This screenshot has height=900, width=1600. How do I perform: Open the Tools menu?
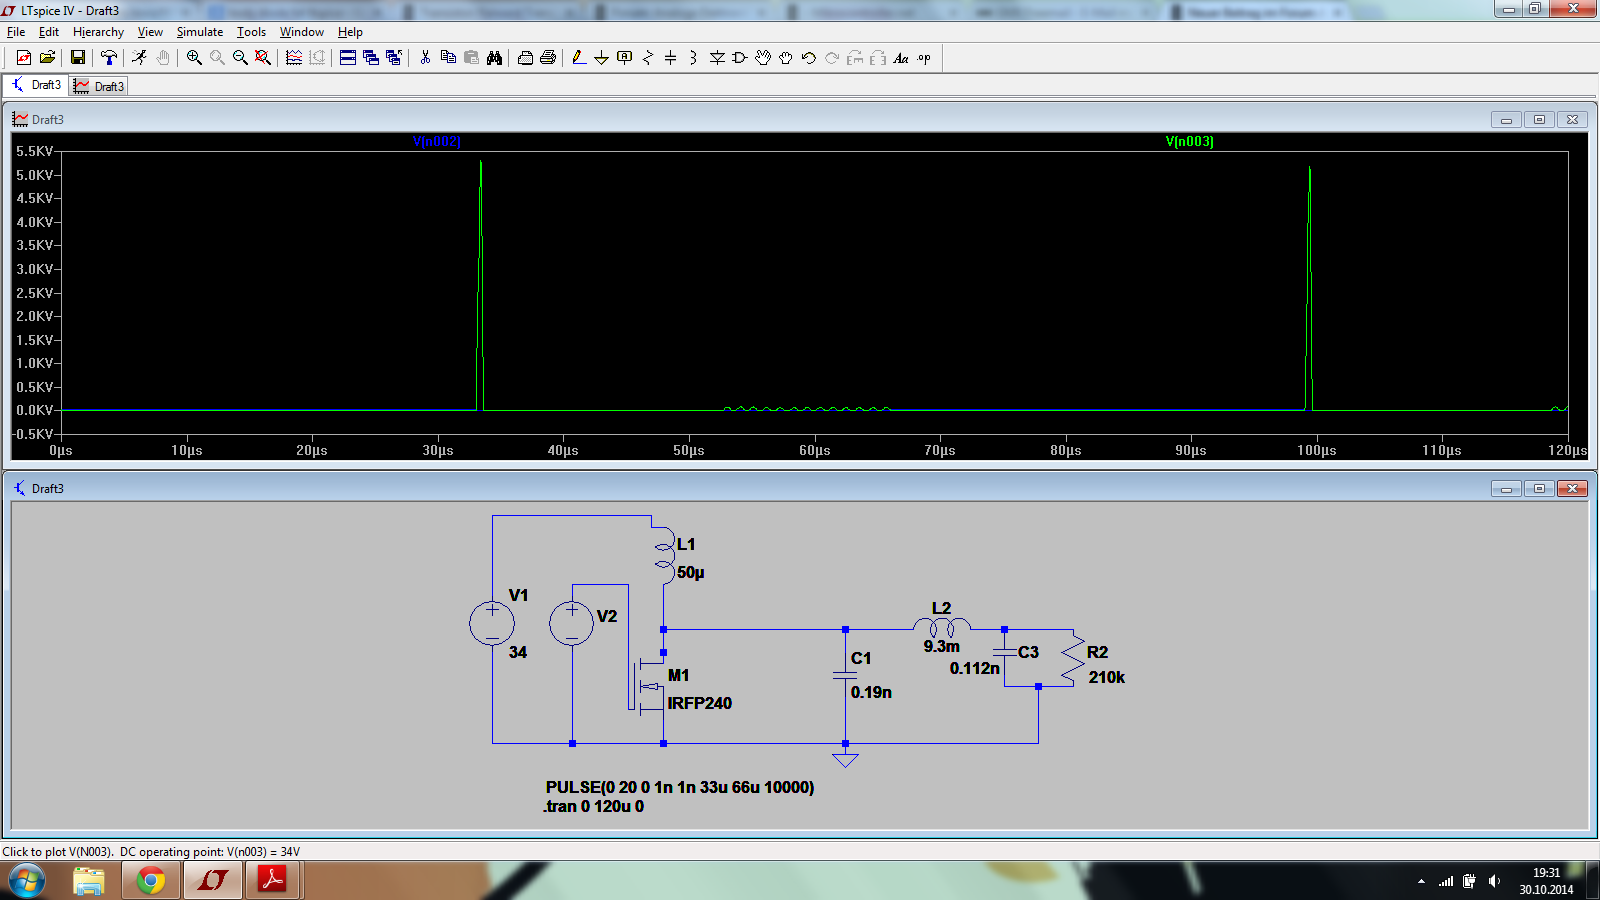point(251,32)
